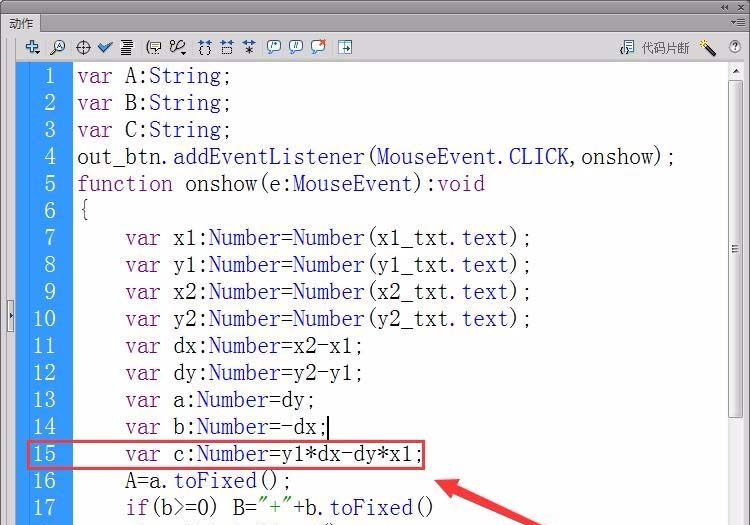750x525 pixels.
Task: Click line number 1 in gutter
Action: point(50,76)
